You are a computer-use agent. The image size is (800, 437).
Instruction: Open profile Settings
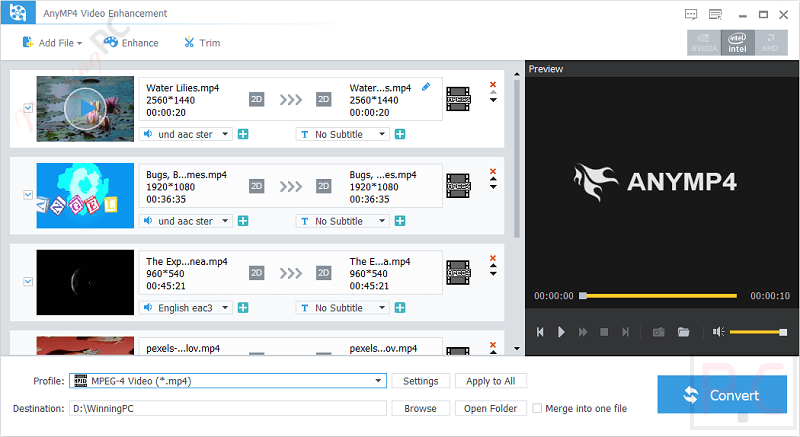click(x=420, y=381)
